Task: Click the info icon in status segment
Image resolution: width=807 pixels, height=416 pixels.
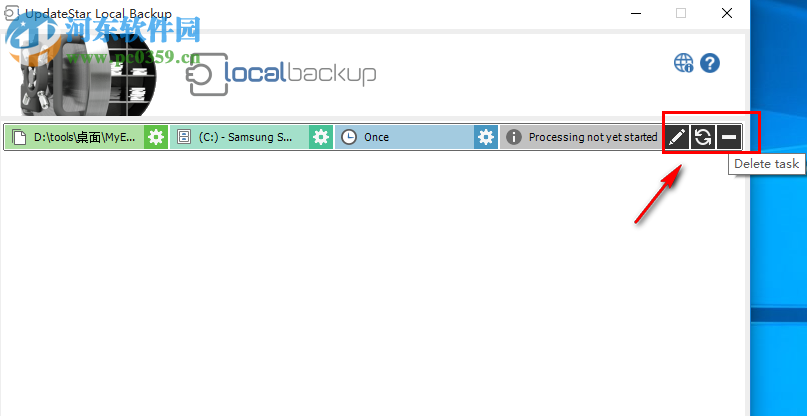Action: (x=513, y=137)
